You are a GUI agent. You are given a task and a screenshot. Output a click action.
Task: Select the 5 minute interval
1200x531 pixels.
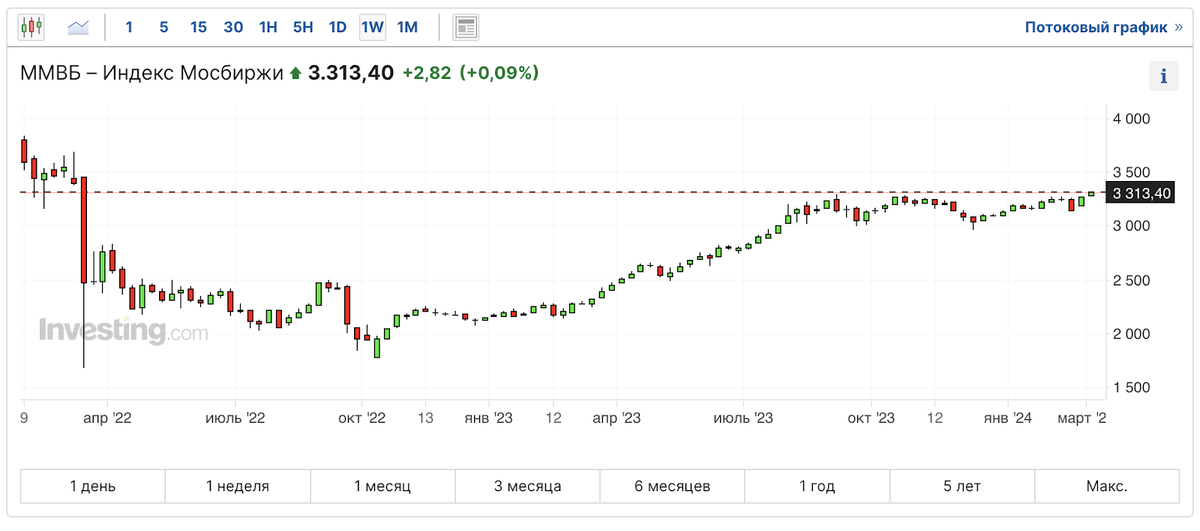click(164, 27)
